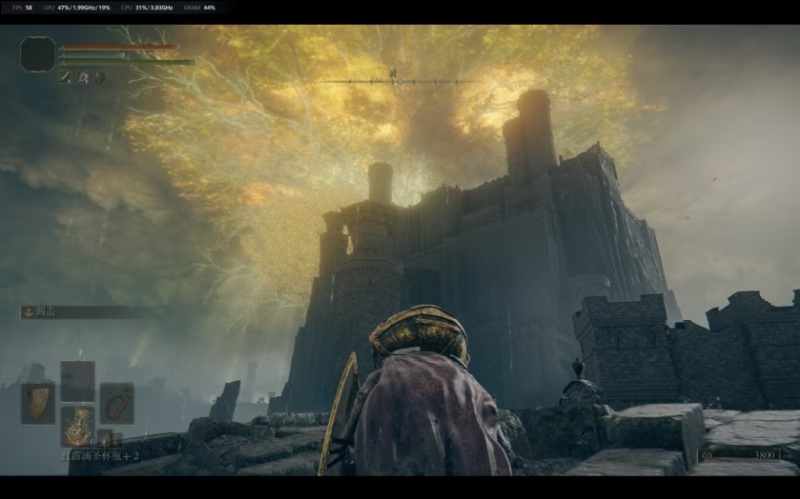Click the blue focus points bar
800x499 pixels.
[93, 55]
